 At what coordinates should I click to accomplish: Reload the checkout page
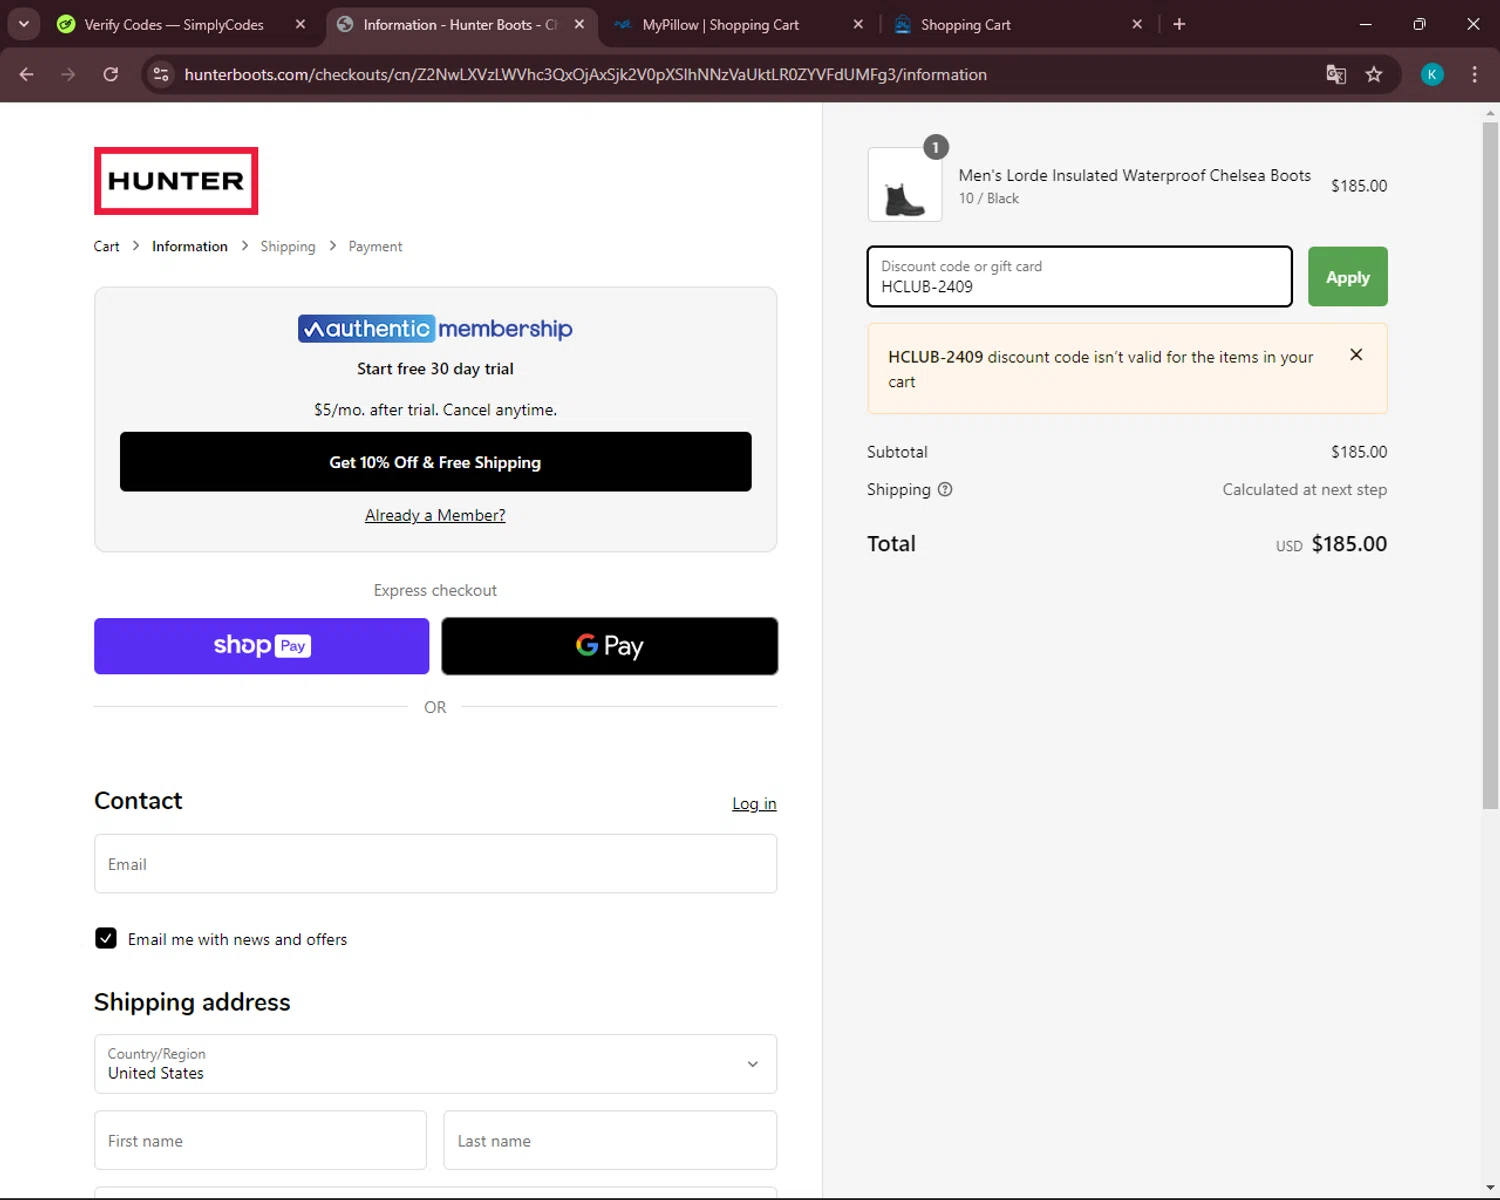(x=111, y=74)
